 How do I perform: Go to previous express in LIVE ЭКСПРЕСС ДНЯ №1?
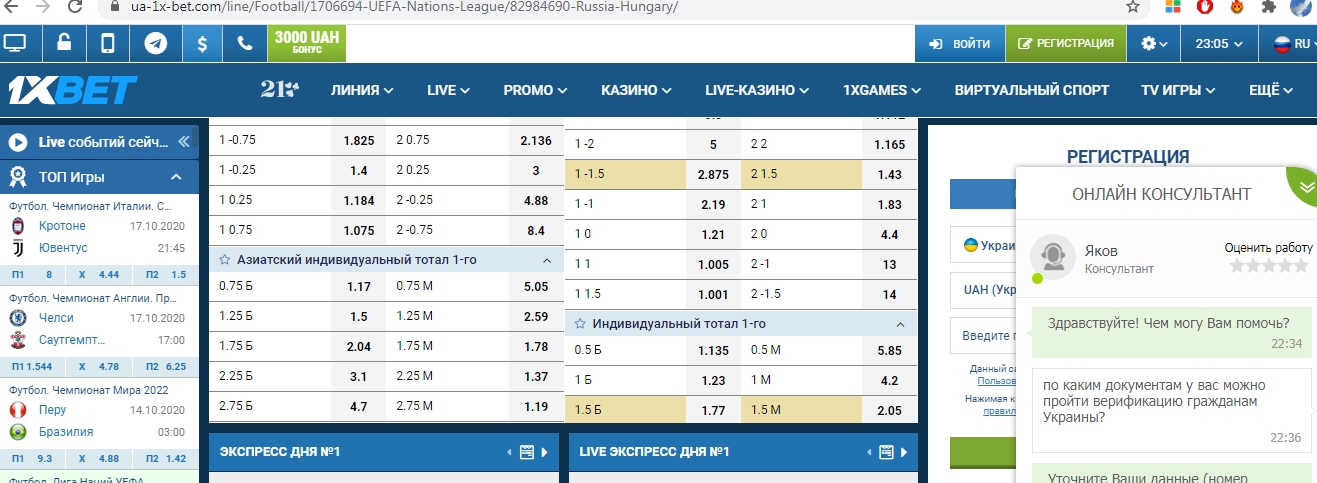click(x=871, y=452)
